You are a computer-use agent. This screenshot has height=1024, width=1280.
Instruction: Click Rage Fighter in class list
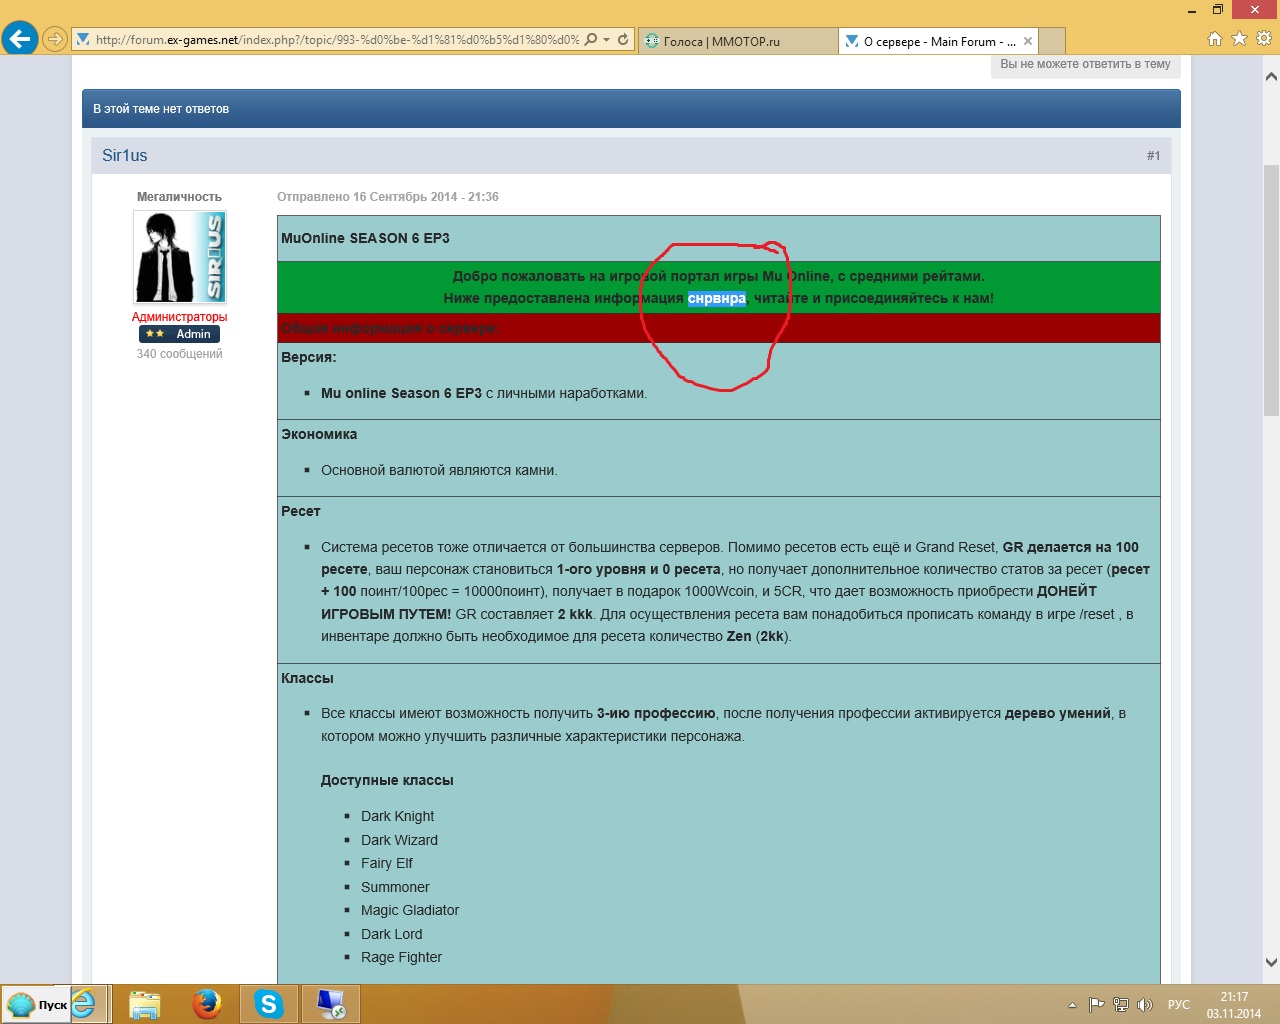[401, 957]
